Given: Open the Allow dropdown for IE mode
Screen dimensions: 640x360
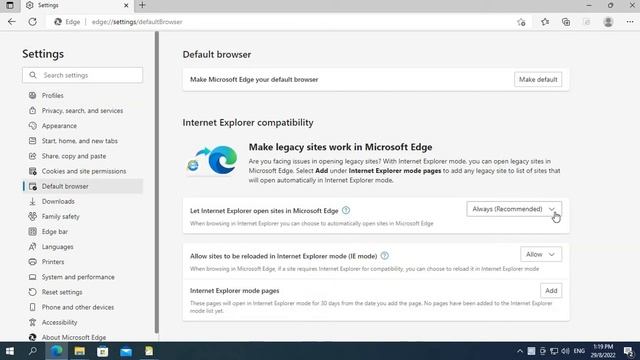Looking at the screenshot, I should pos(541,254).
